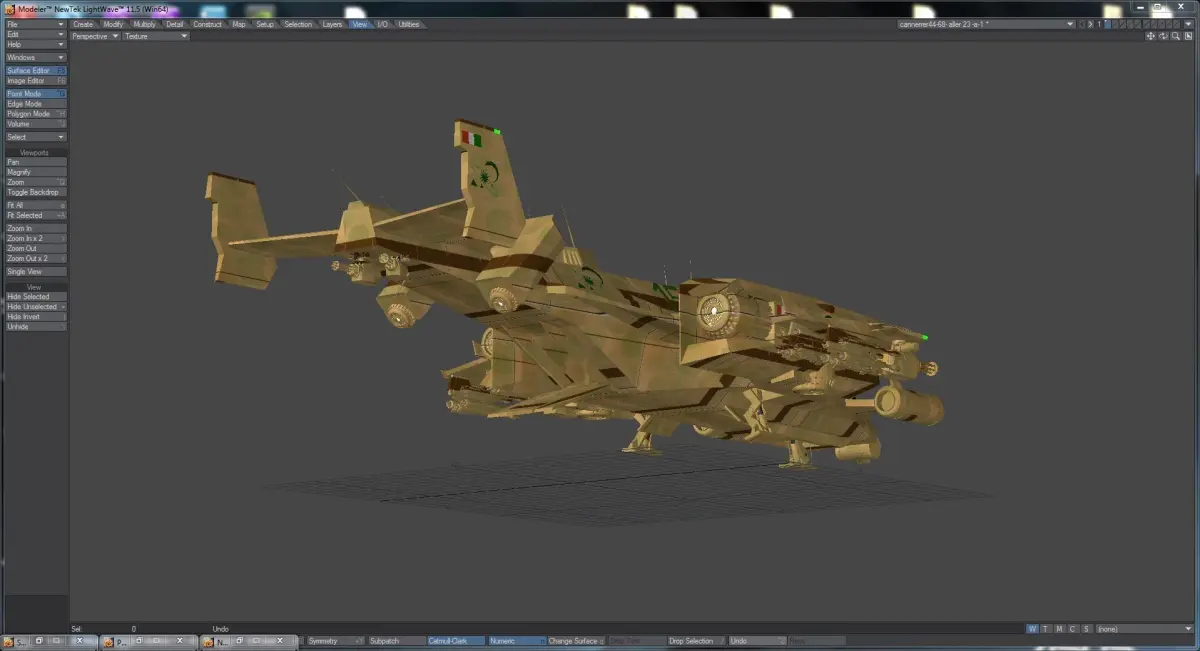1200x651 pixels.
Task: Switch to the I/O tab
Action: [382, 24]
